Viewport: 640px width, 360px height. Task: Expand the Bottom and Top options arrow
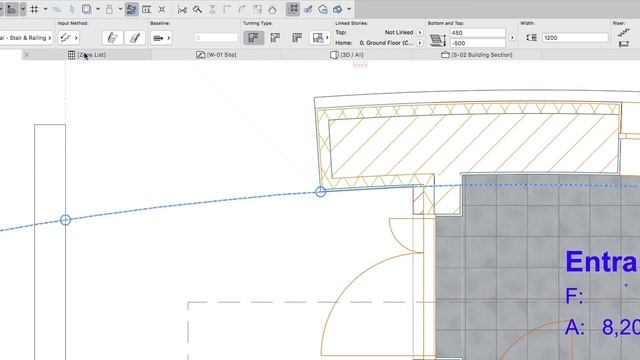pos(512,38)
